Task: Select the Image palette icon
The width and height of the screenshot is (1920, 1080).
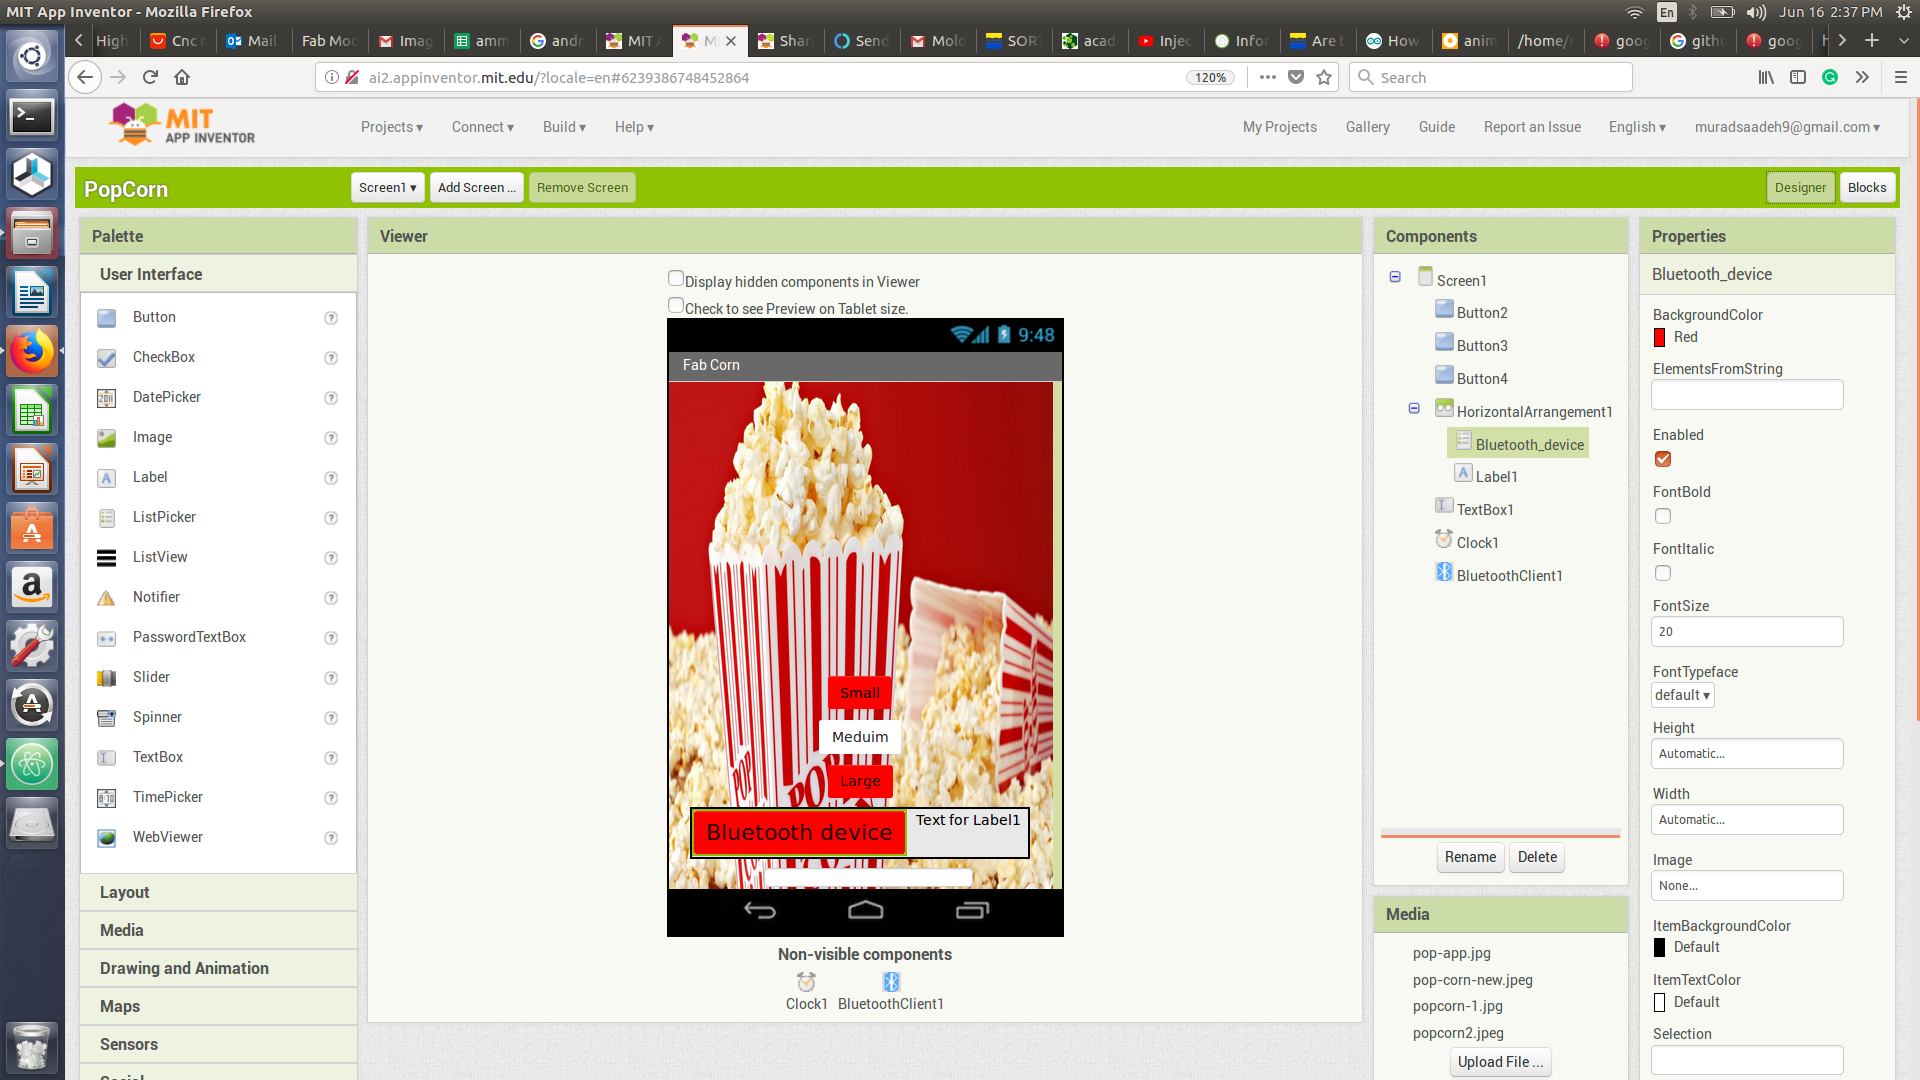Action: 107,438
